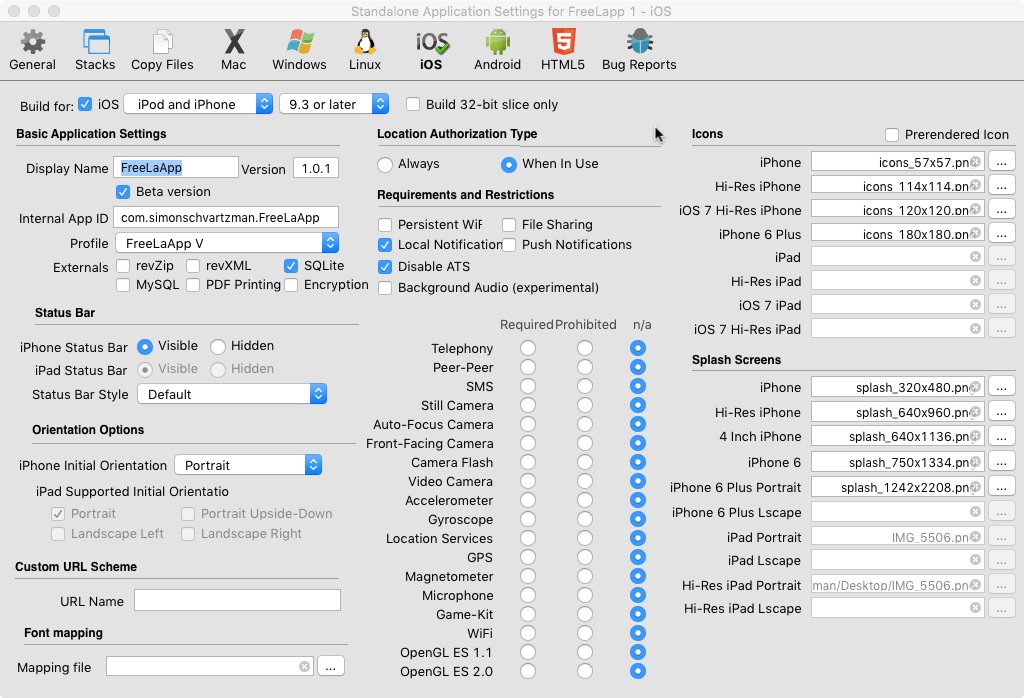The width and height of the screenshot is (1024, 698).
Task: Open the iPod and iPhone dropdown
Action: point(197,104)
